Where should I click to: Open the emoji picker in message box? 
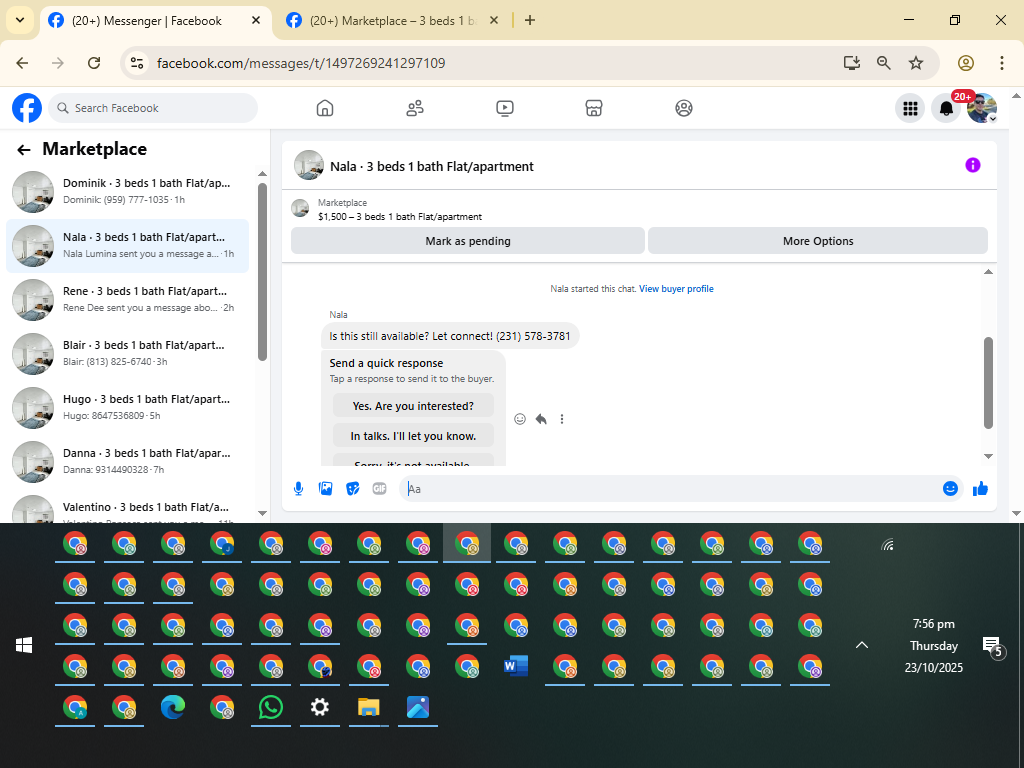950,488
